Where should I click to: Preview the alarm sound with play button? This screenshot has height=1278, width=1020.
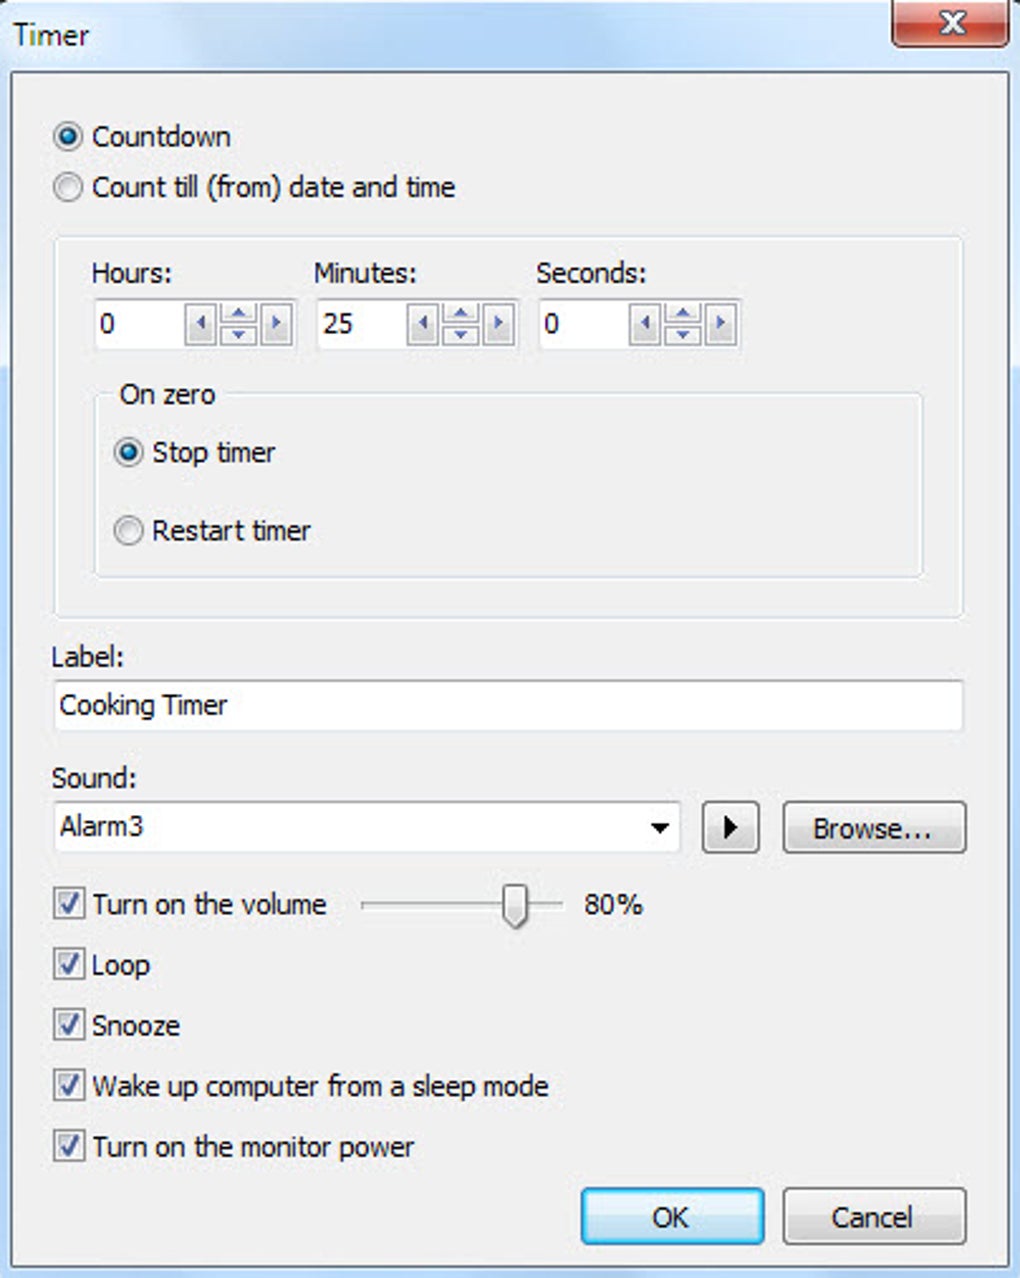point(730,827)
